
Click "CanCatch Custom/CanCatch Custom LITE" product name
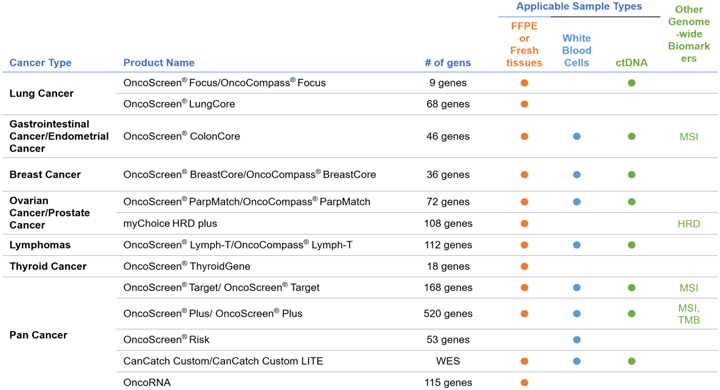(x=223, y=361)
